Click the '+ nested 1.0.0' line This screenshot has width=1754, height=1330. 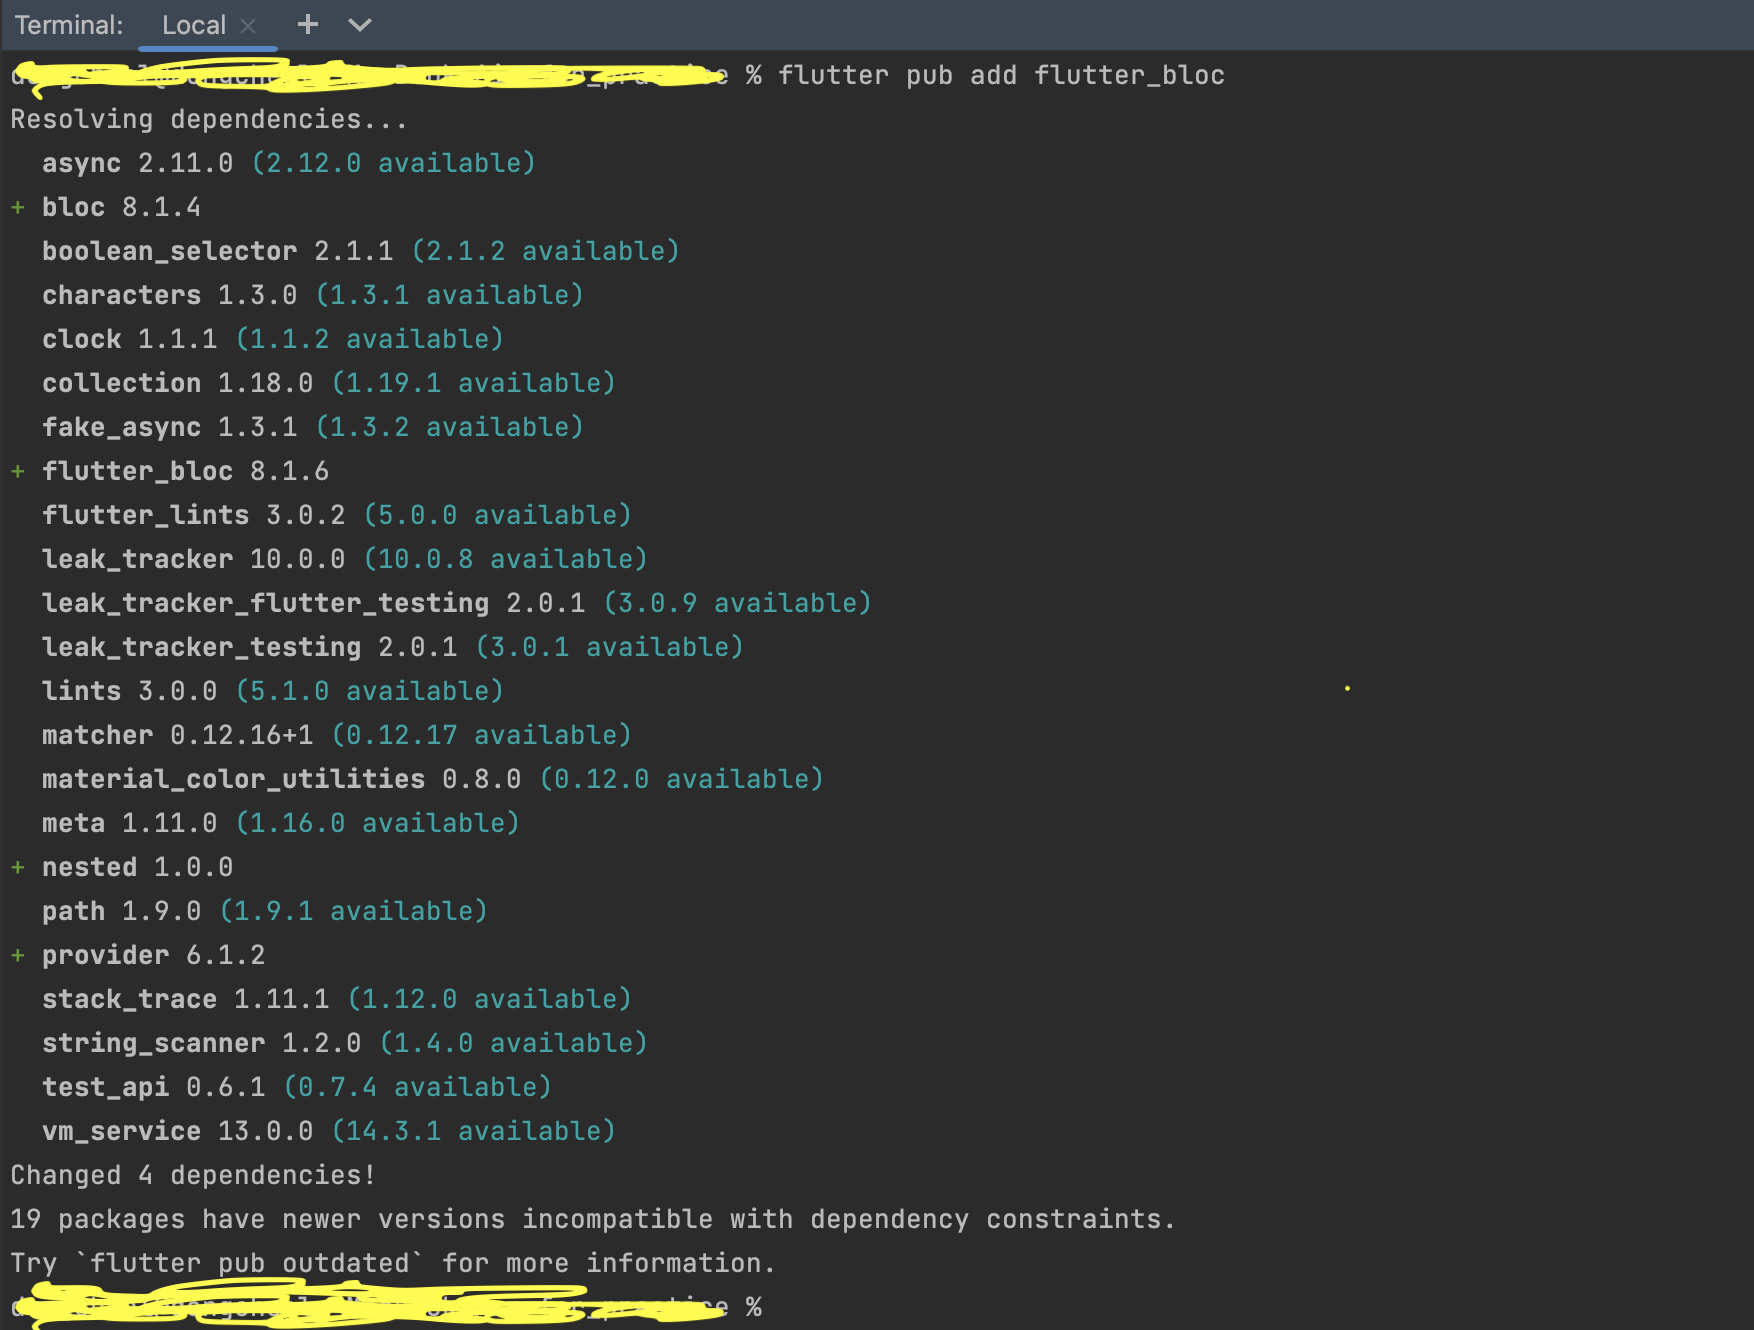tap(121, 867)
